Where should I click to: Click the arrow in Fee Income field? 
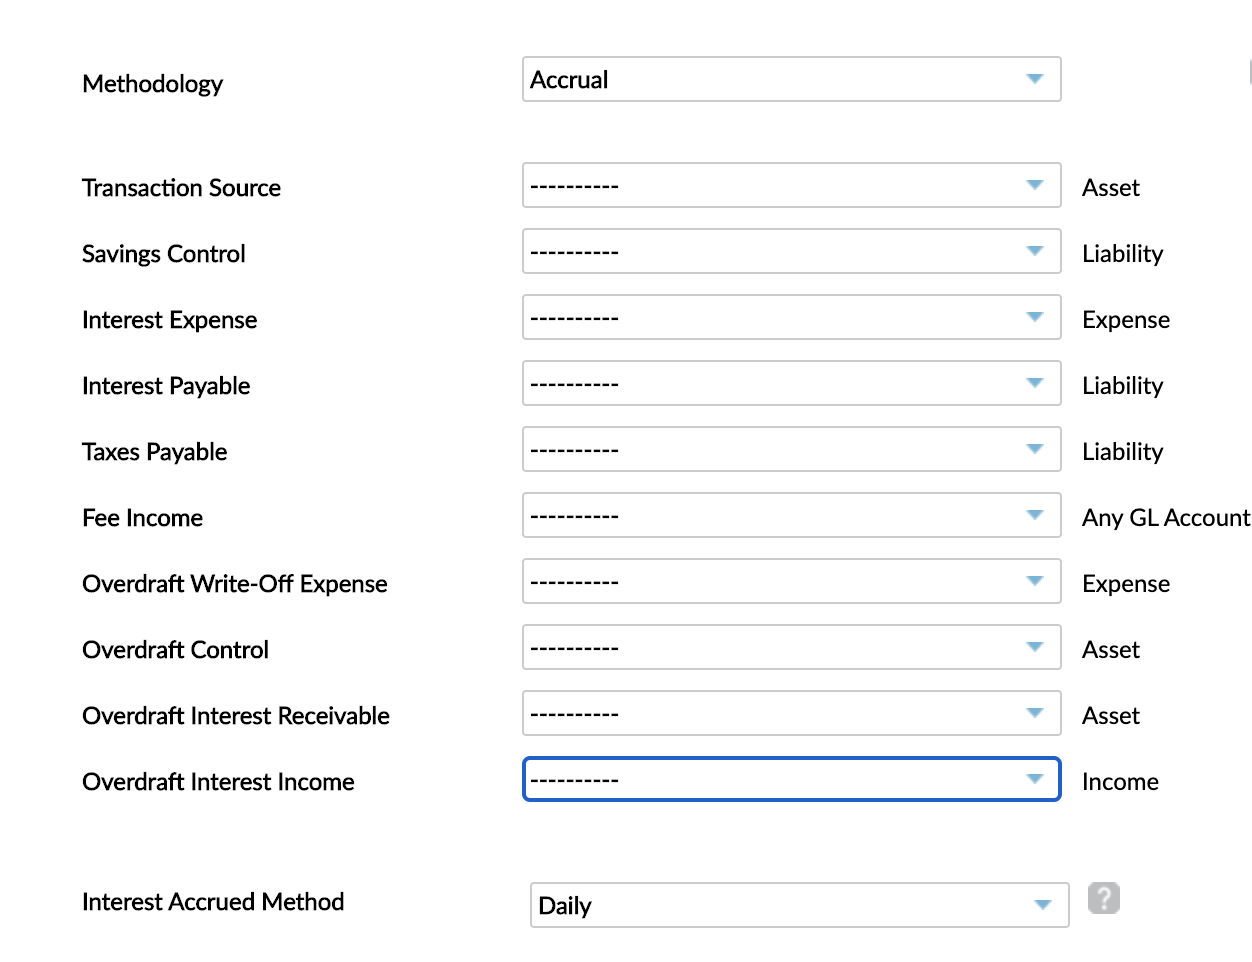[x=1035, y=515]
